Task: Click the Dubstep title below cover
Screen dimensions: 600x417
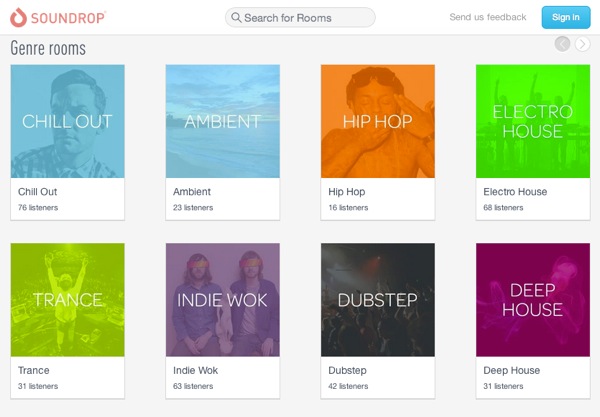Action: pos(349,370)
